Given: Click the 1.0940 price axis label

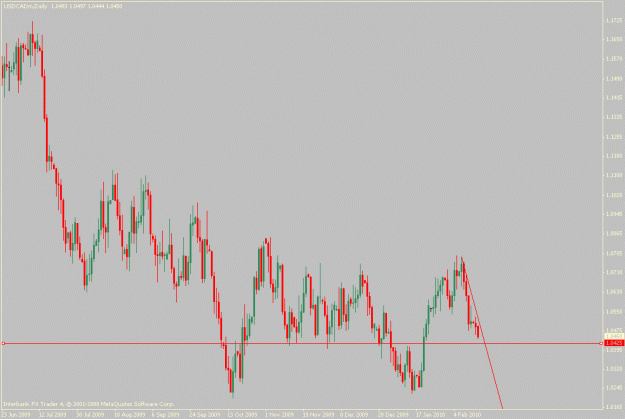Looking at the screenshot, I should point(614,214).
